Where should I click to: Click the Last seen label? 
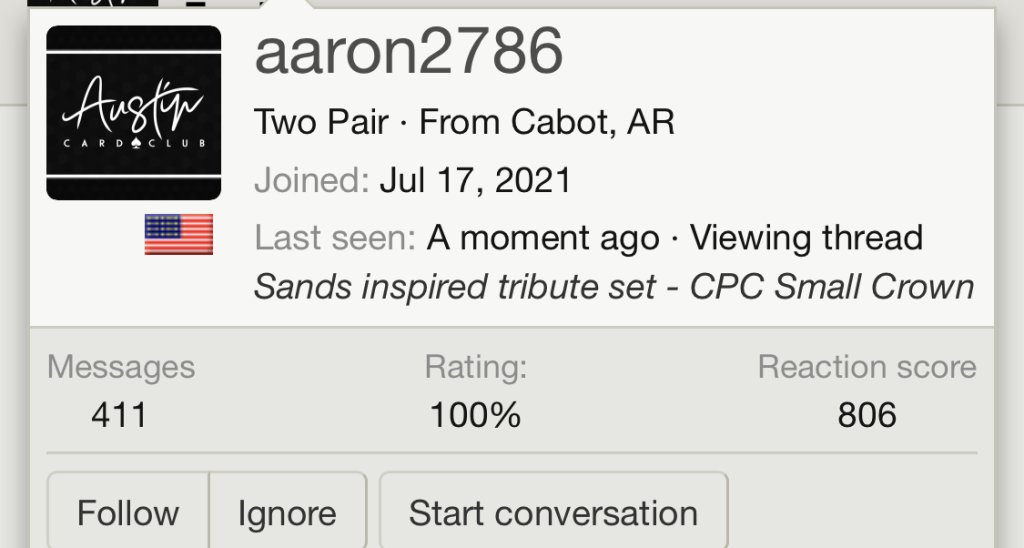click(x=334, y=238)
